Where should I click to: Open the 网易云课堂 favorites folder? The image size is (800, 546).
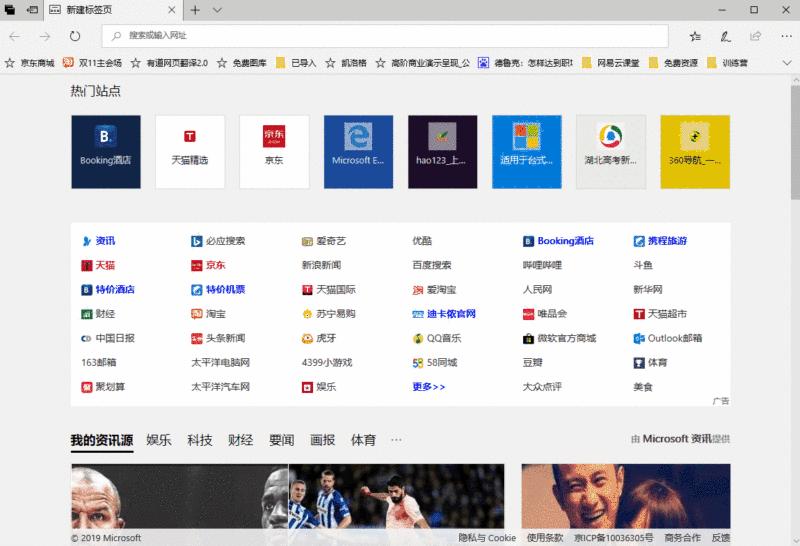pos(611,63)
